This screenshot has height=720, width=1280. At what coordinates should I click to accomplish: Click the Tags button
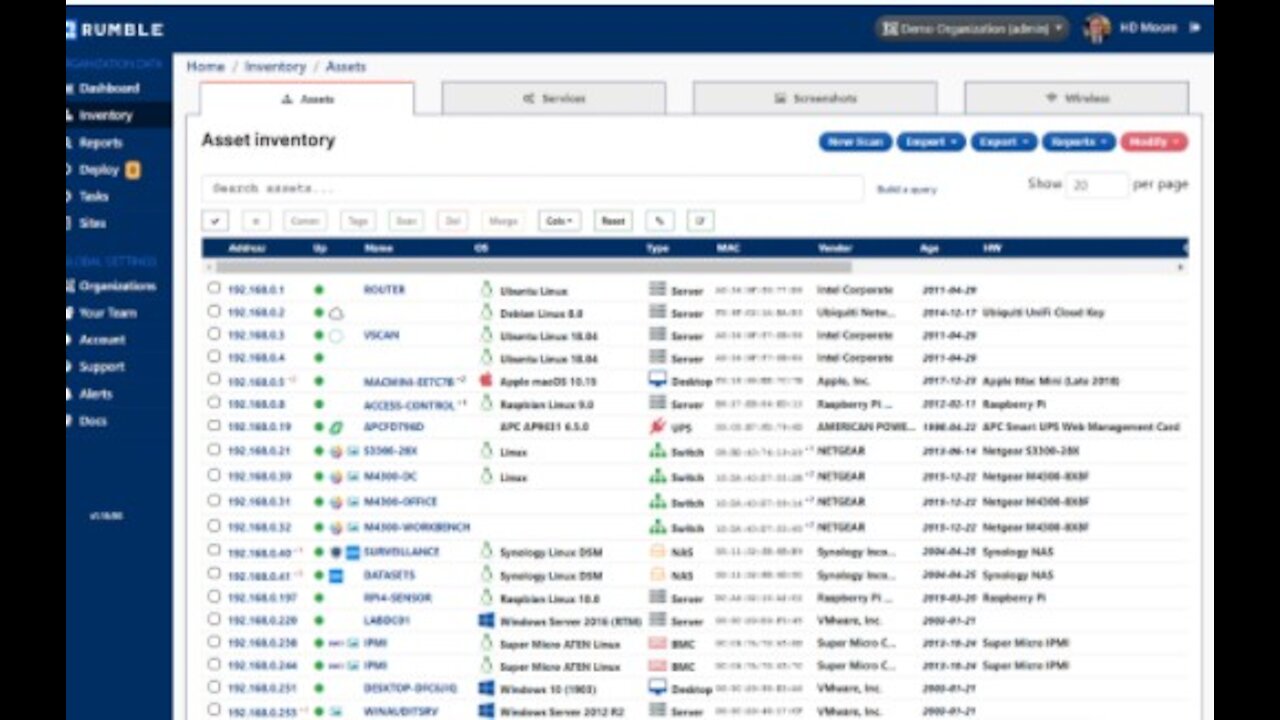pos(358,221)
